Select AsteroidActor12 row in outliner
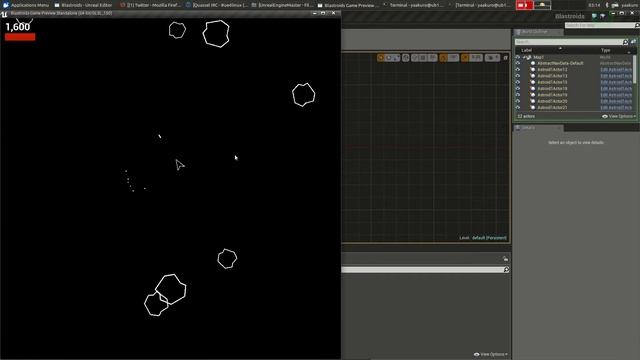 552,70
